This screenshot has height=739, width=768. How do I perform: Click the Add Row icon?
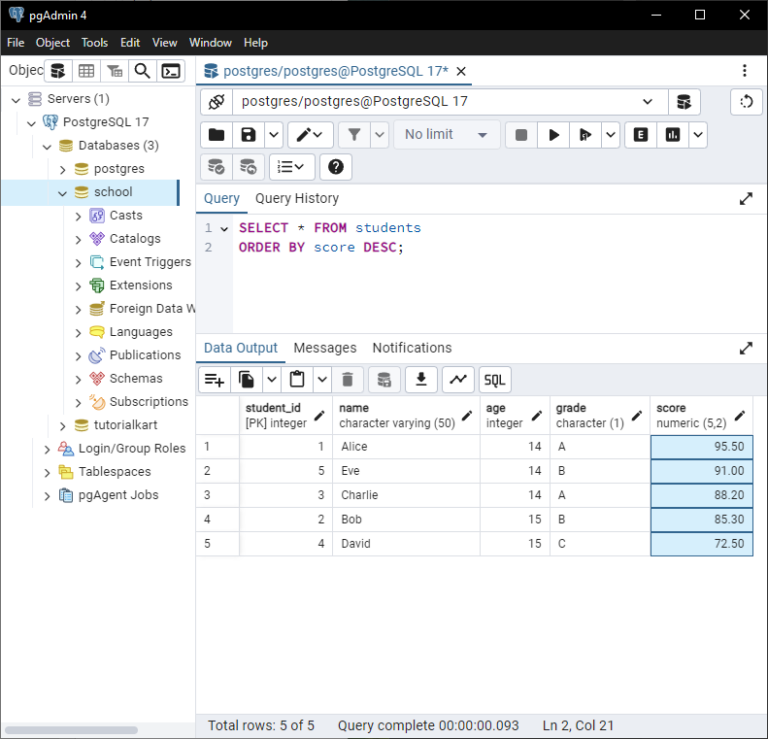pos(213,379)
